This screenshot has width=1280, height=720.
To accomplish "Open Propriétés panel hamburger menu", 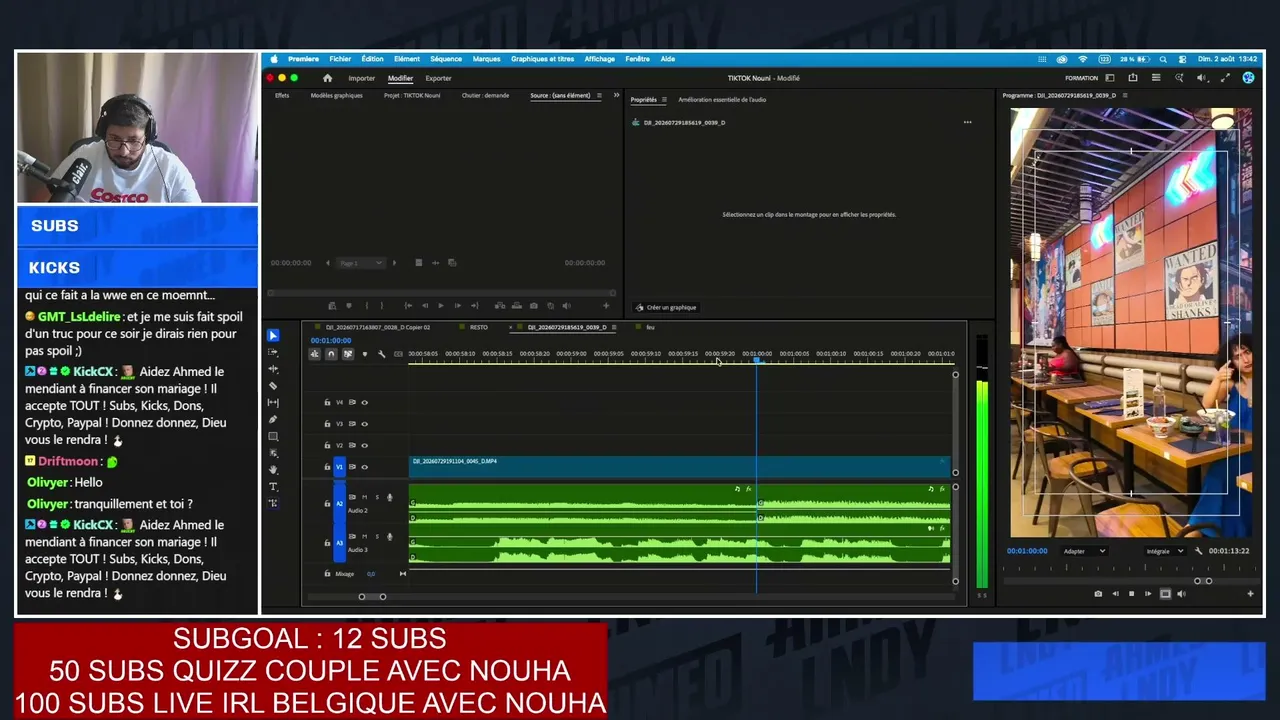I will (664, 100).
